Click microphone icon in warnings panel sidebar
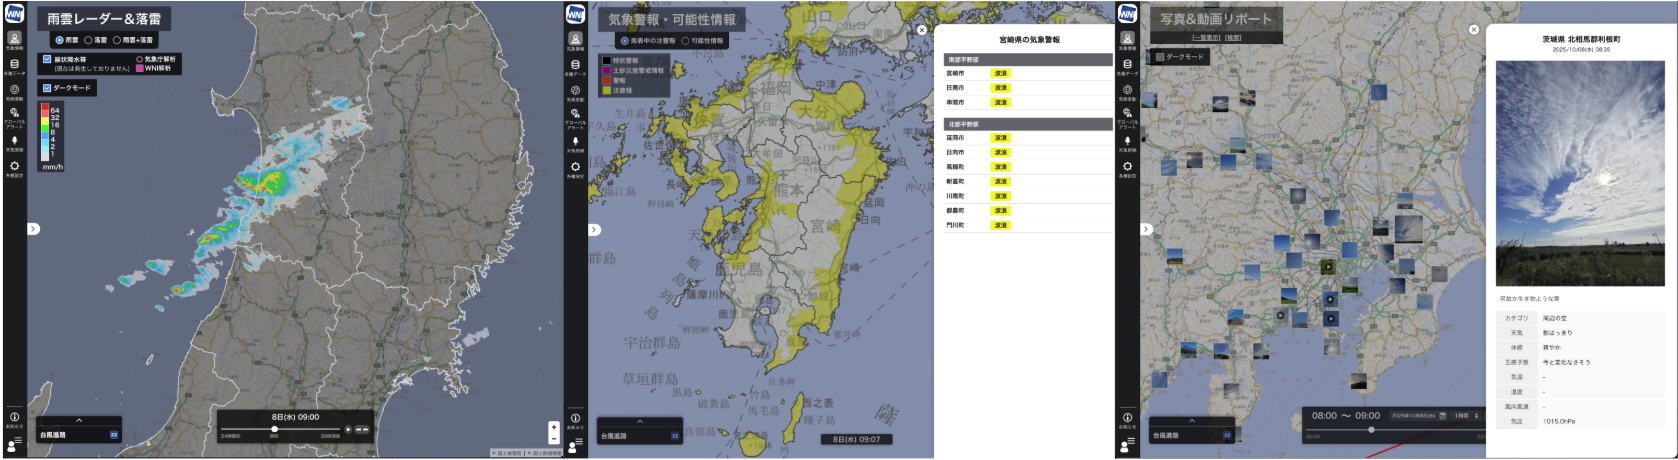This screenshot has width=1678, height=460. coord(575,142)
